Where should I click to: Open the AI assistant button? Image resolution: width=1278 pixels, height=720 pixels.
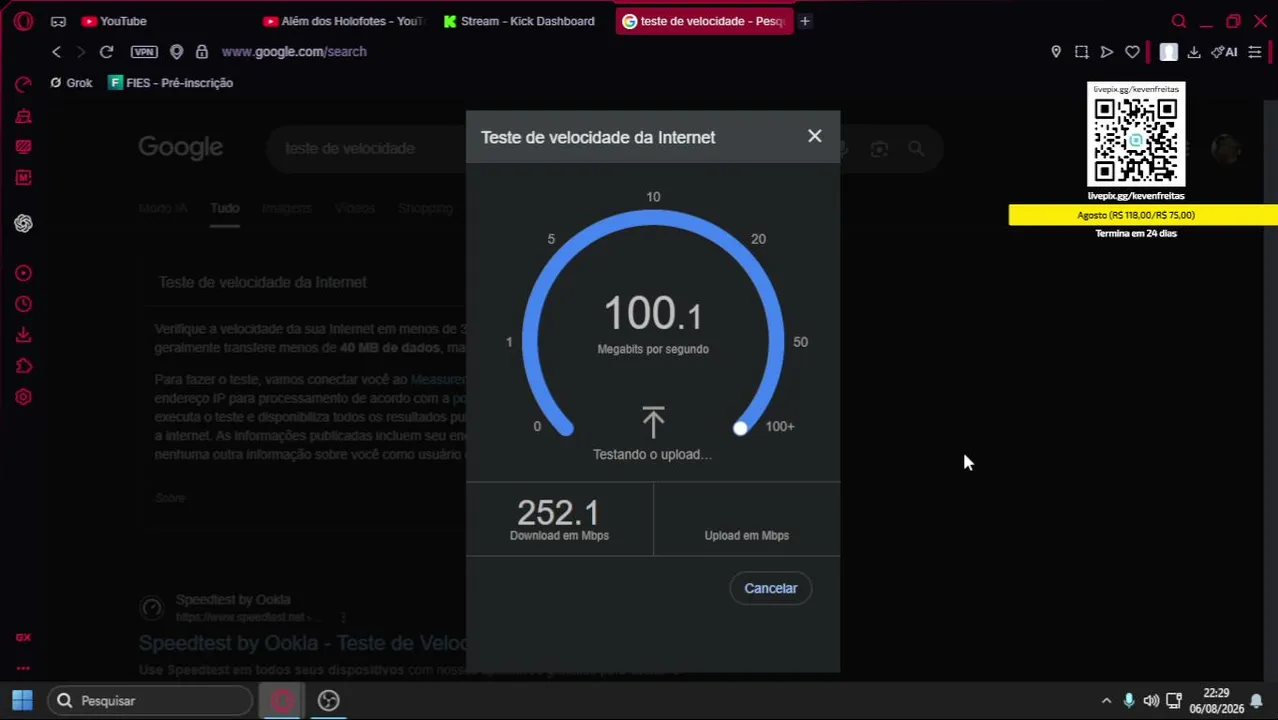click(x=1224, y=52)
